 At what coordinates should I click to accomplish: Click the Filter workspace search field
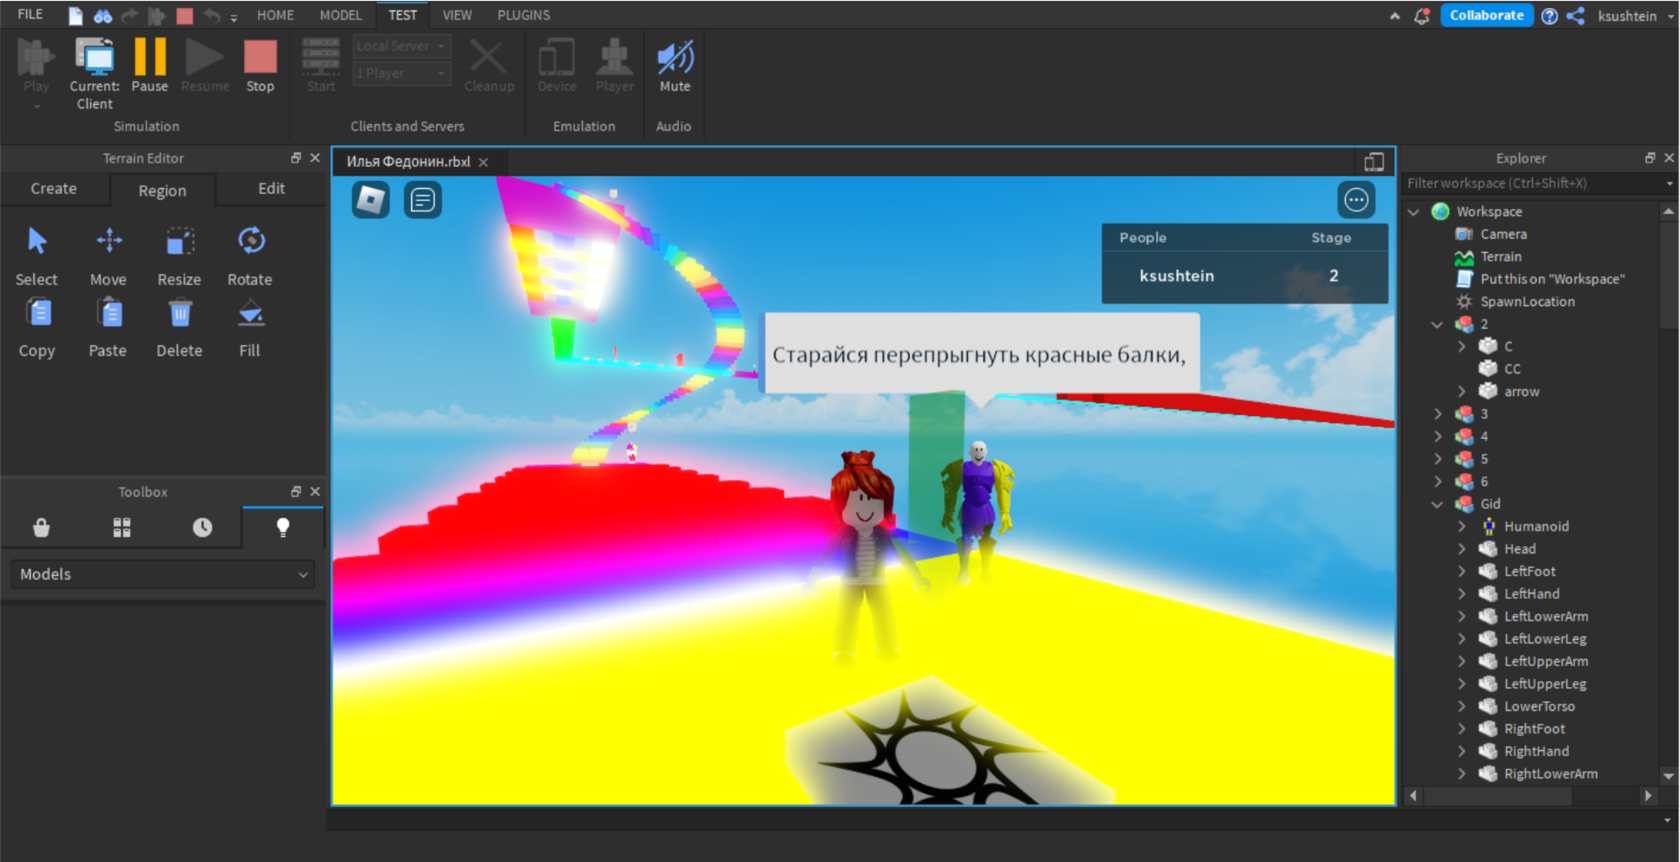pos(1531,183)
